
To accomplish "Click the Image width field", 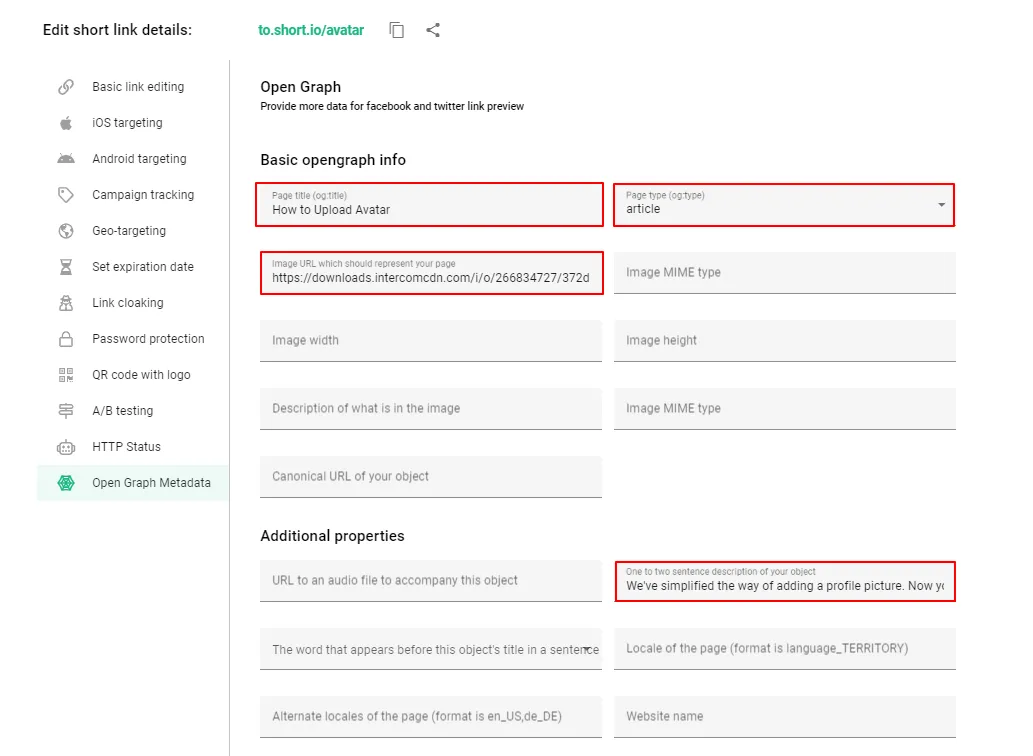I will 431,340.
